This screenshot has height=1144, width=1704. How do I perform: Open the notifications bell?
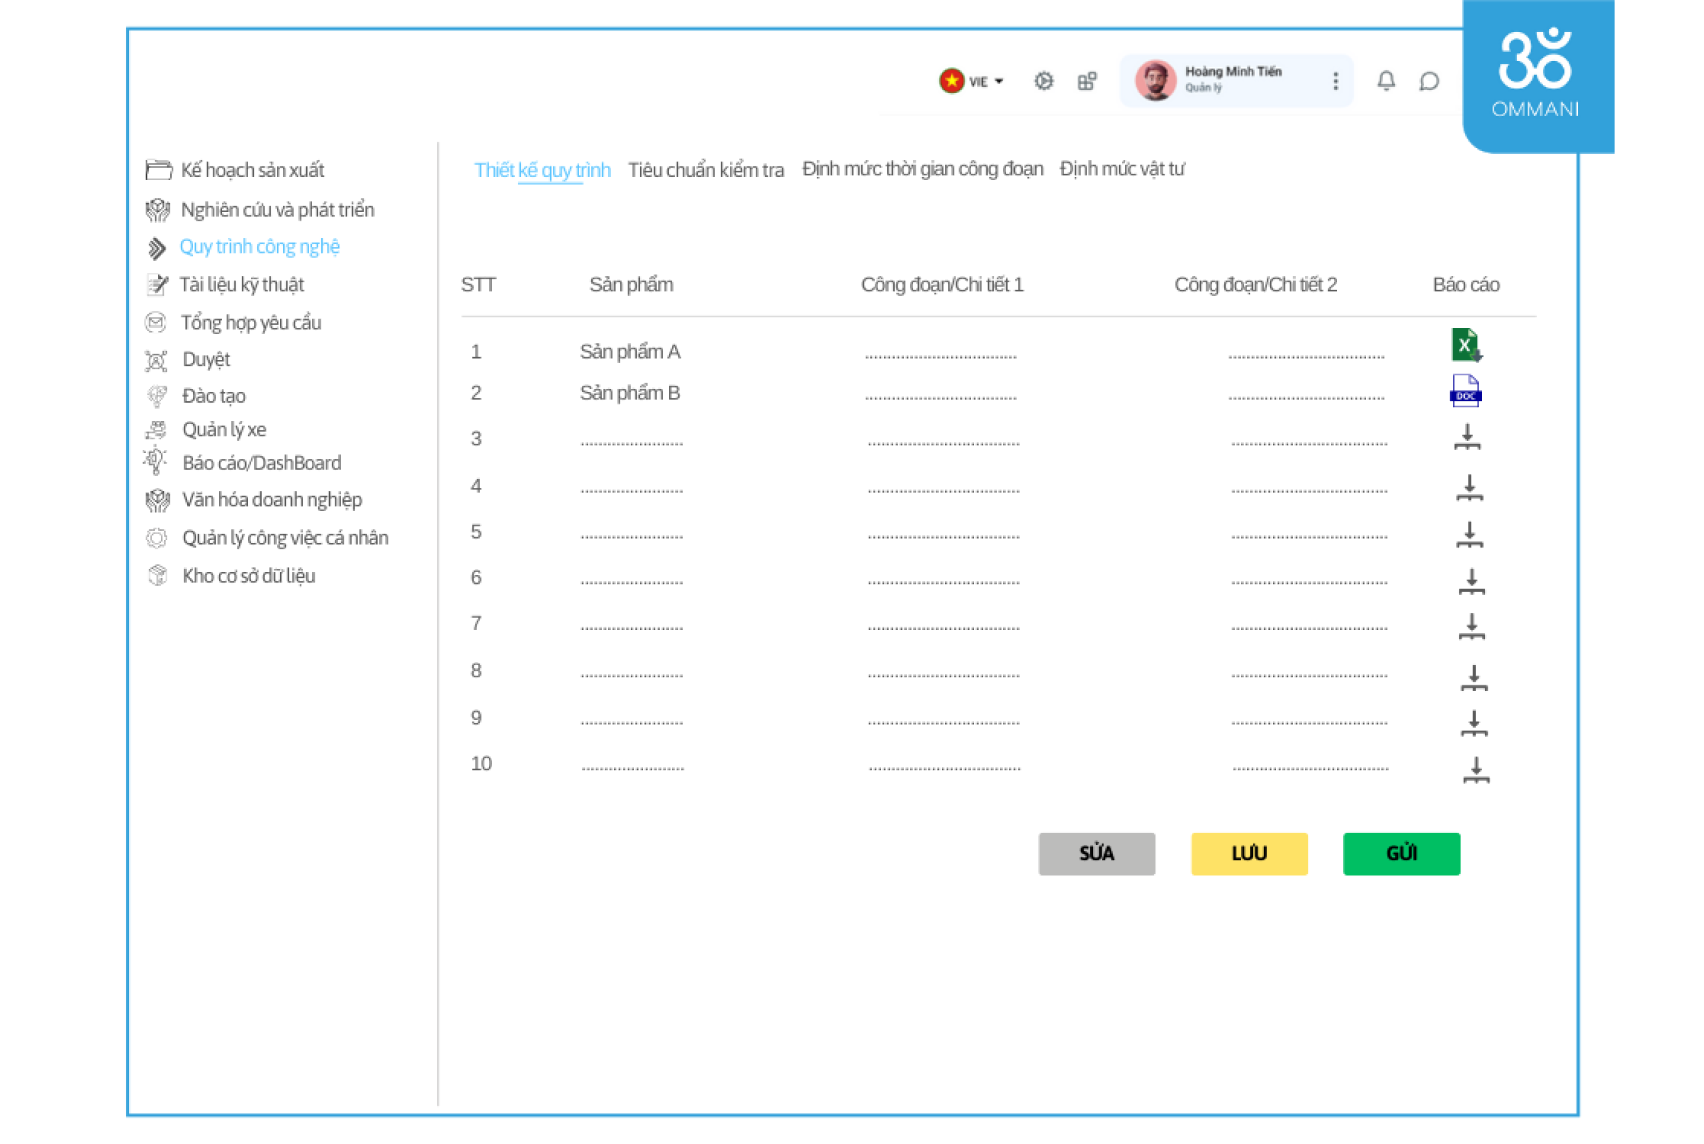coord(1386,81)
